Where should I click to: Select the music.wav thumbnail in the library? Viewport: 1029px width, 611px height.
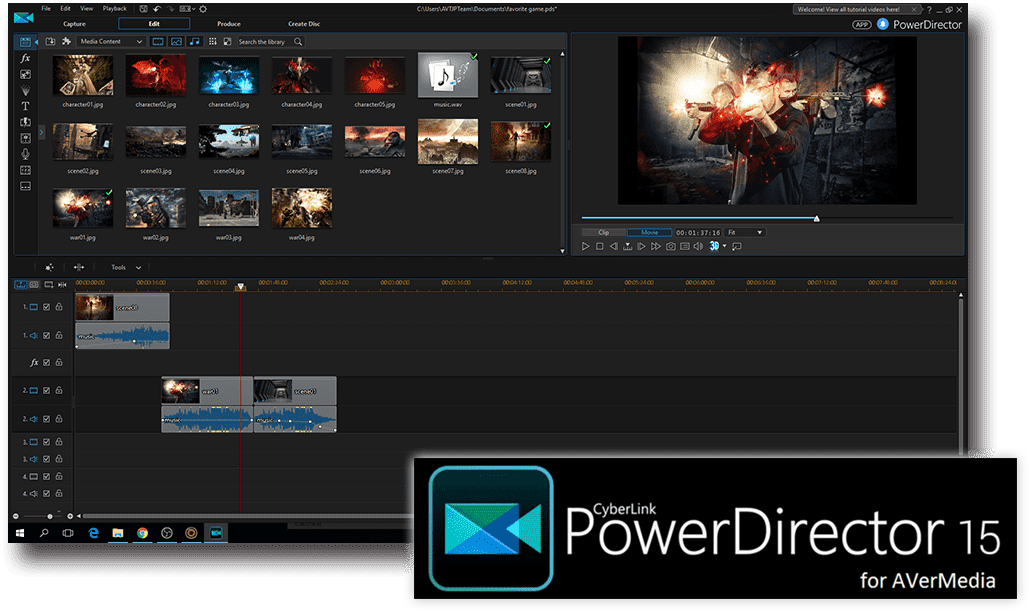coord(447,74)
